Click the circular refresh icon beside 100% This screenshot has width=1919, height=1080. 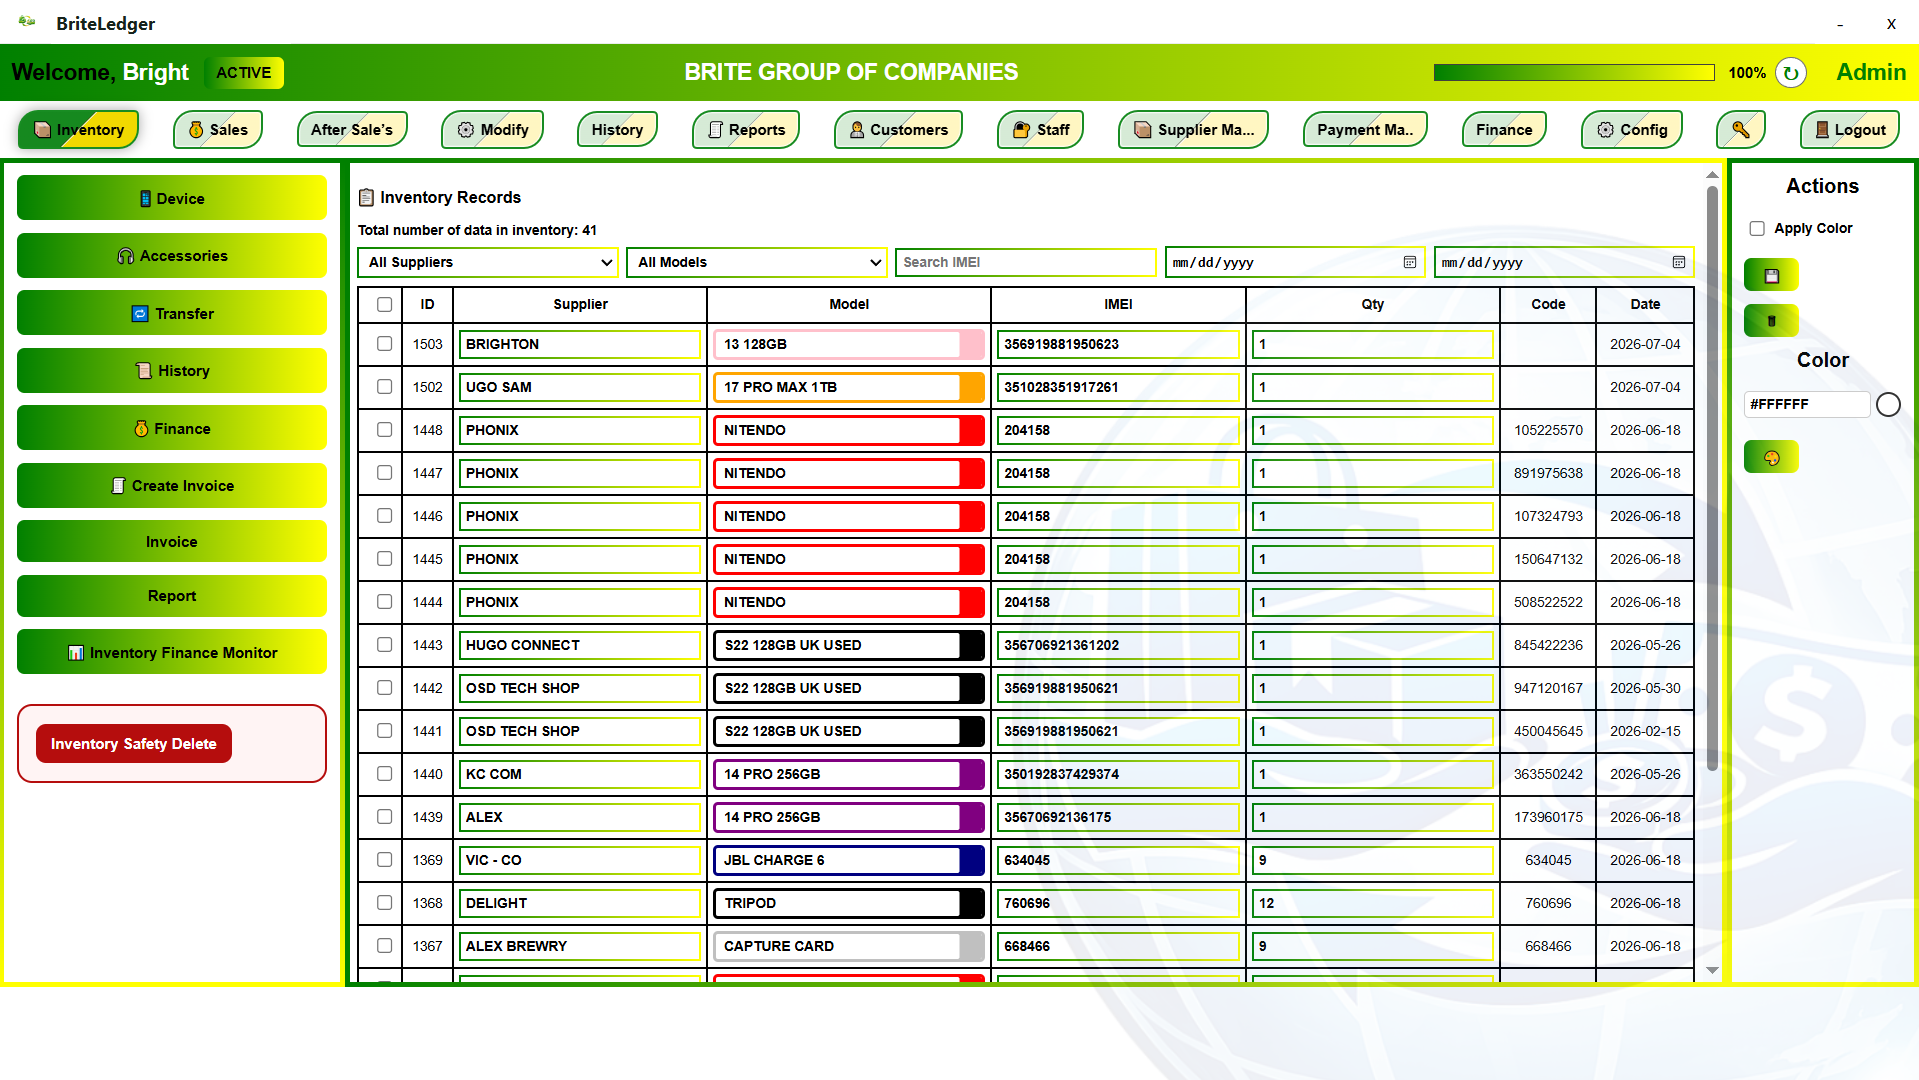1791,73
